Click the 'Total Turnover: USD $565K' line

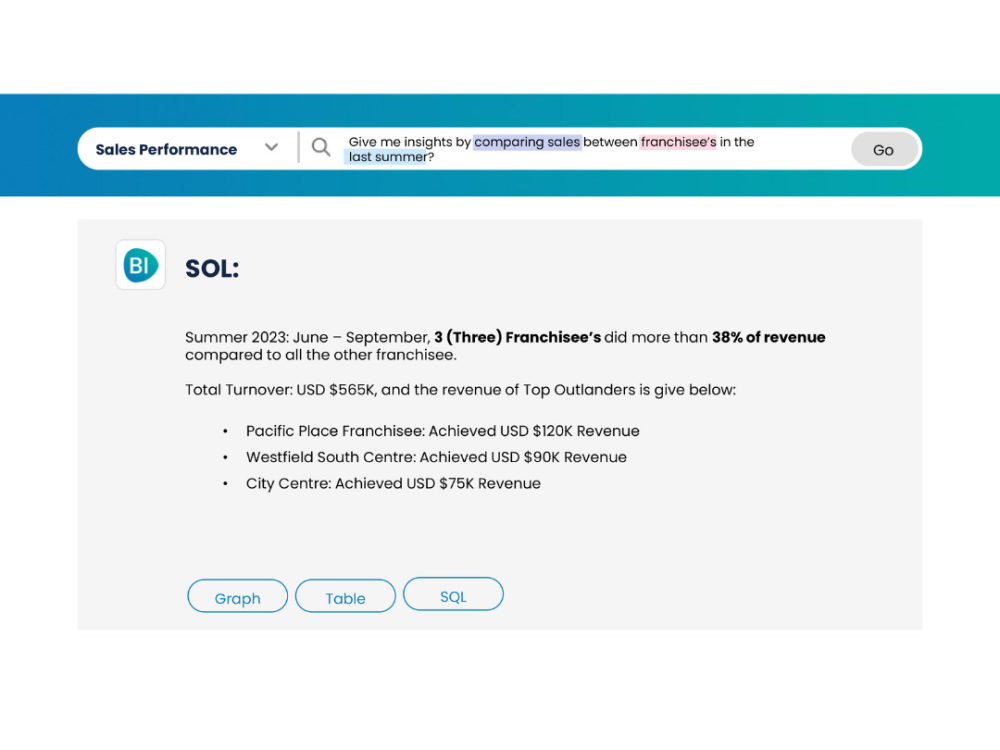coord(460,390)
